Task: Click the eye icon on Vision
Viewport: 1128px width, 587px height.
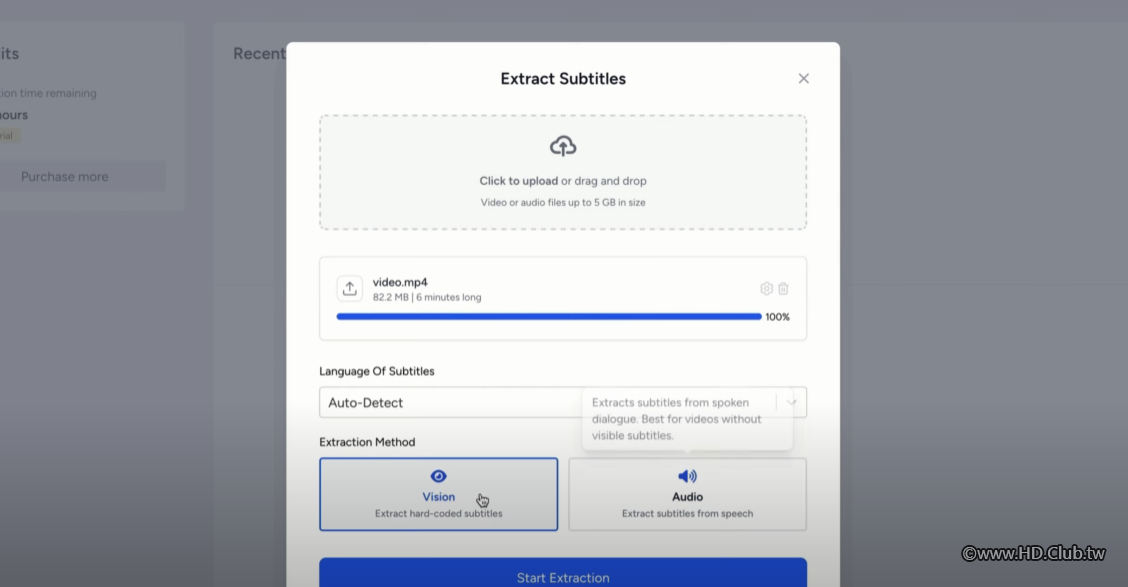Action: click(438, 476)
